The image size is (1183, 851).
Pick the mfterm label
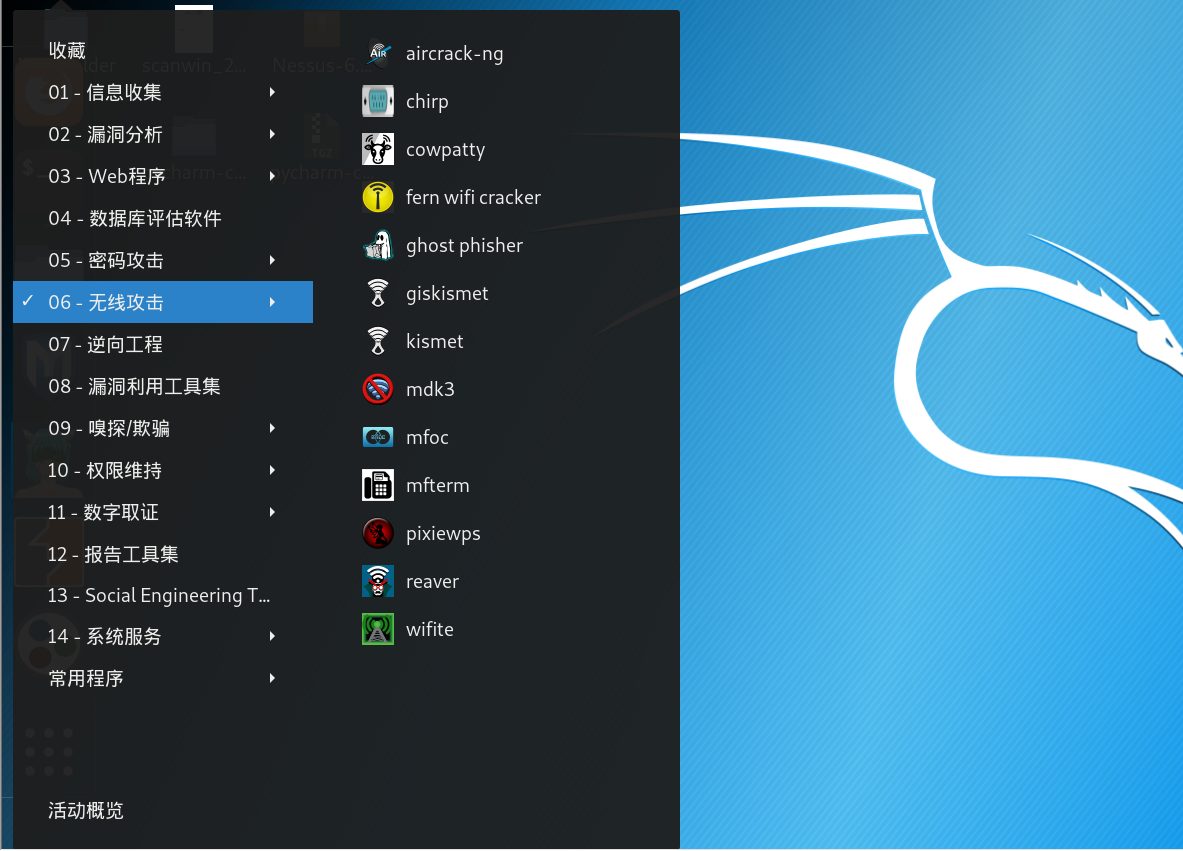point(438,485)
